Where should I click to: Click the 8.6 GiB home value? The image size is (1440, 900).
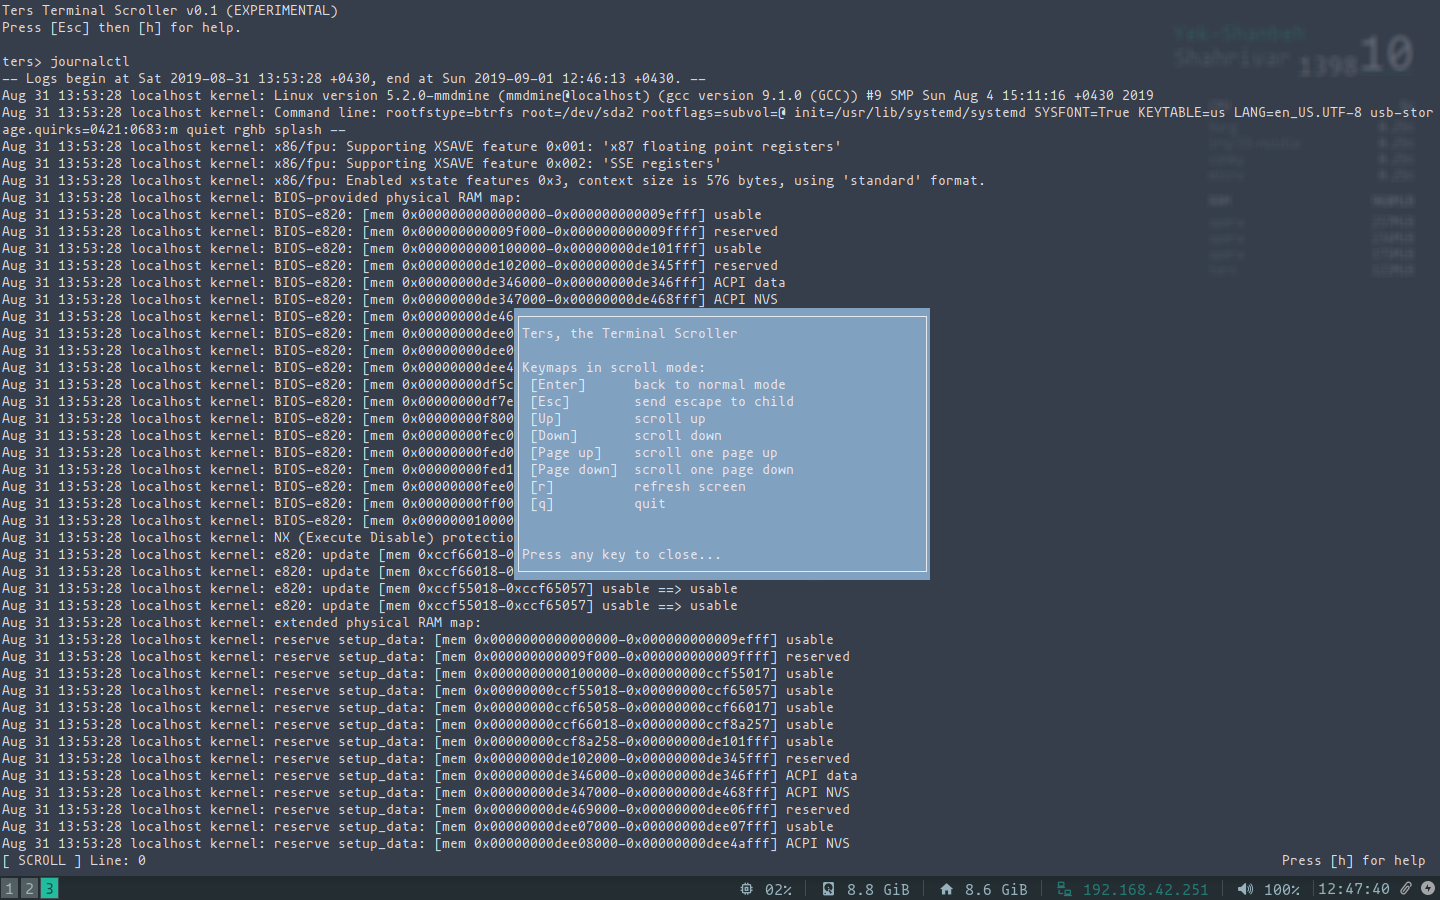coord(996,889)
